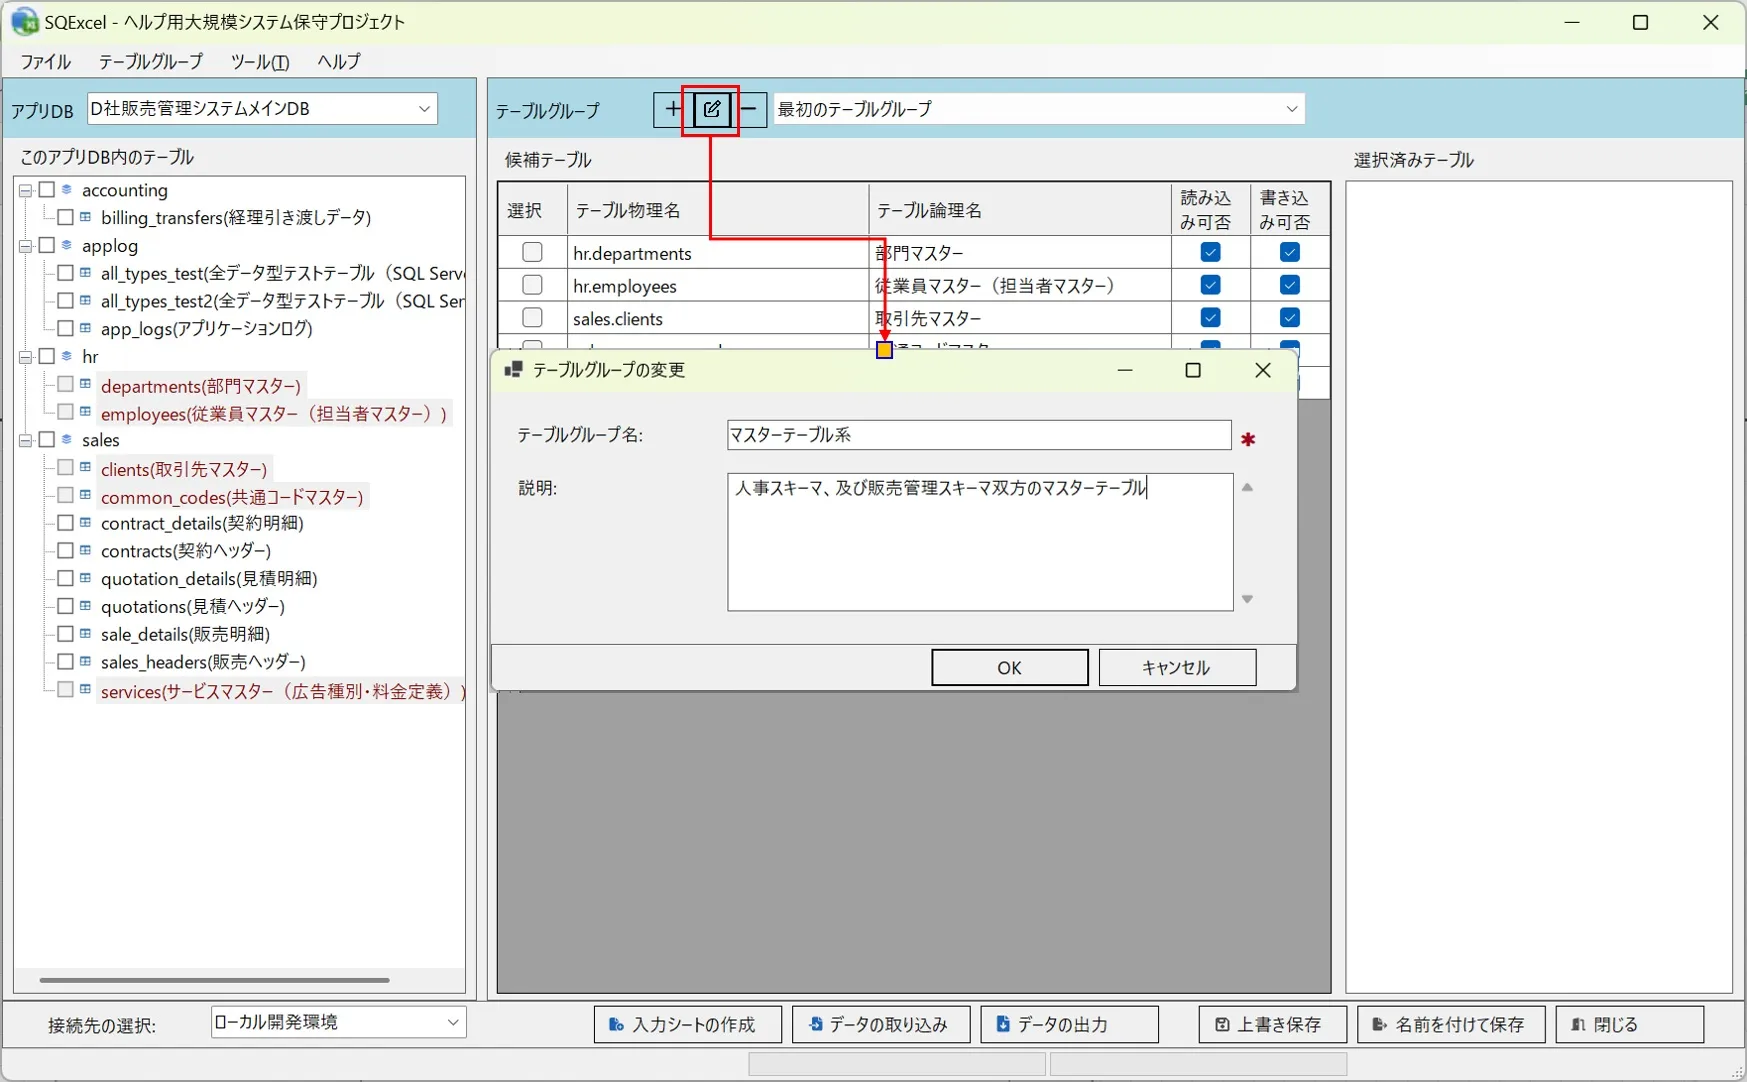This screenshot has height=1082, width=1747.
Task: Click the tree panel horizontal scrollbar
Action: pyautogui.click(x=214, y=980)
